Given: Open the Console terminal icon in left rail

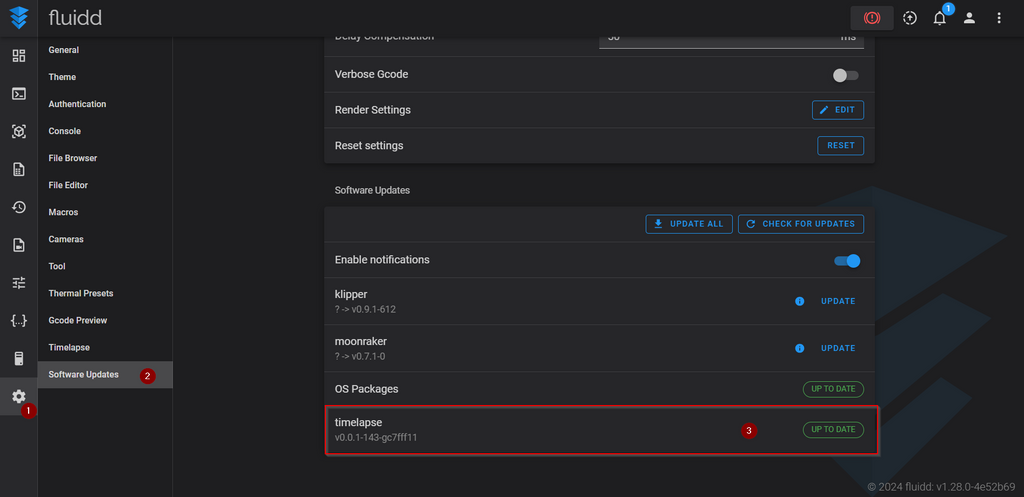Looking at the screenshot, I should 18,94.
